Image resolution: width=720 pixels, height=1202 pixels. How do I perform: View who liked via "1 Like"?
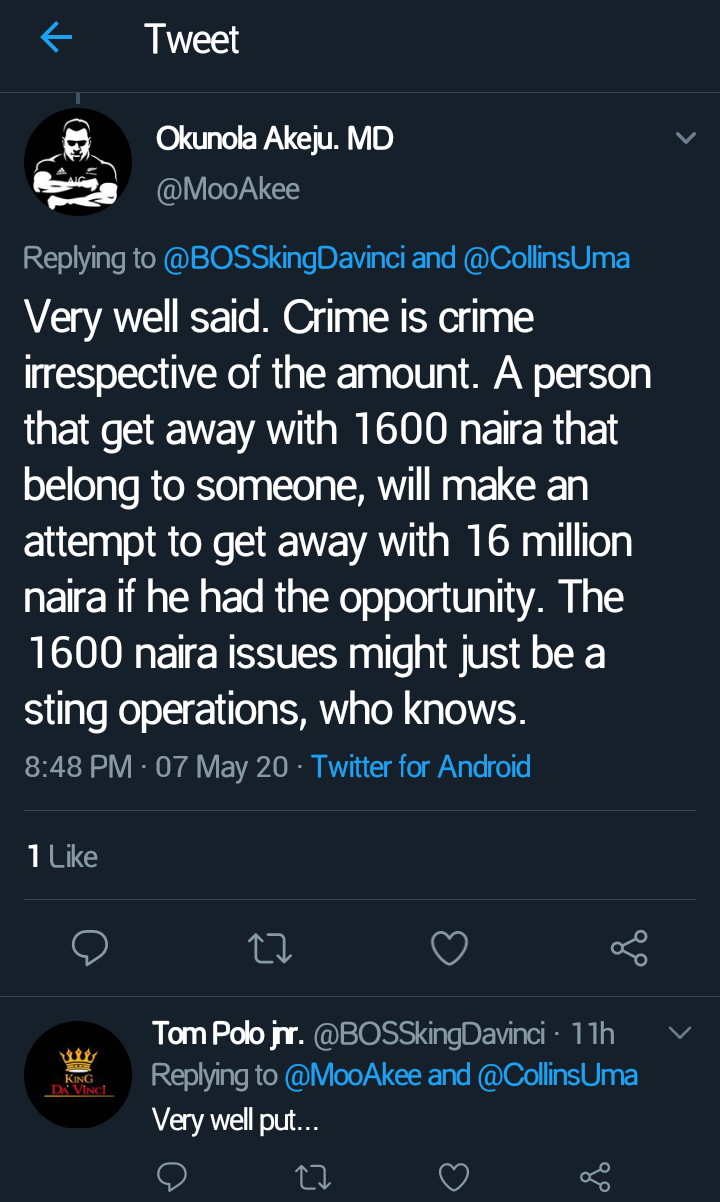pos(62,856)
